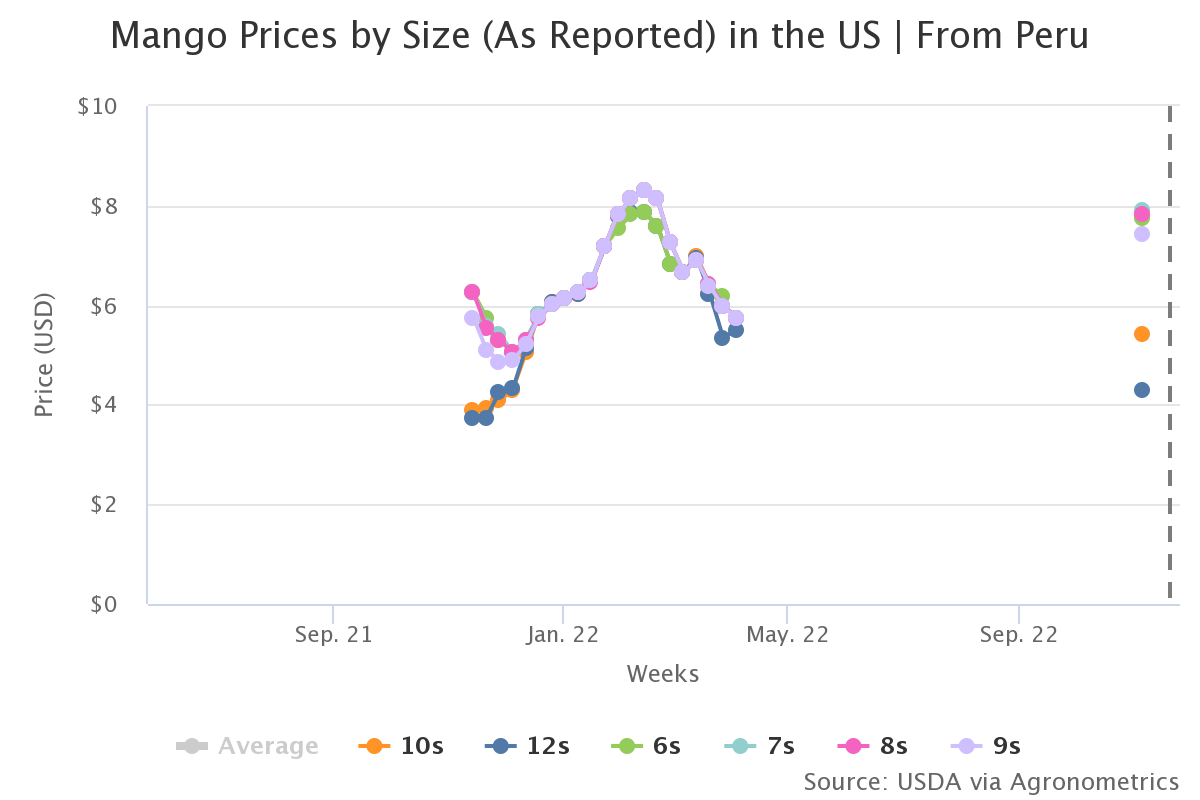The height and width of the screenshot is (800, 1200).
Task: Click the 9s peak data point above $8
Action: (644, 190)
